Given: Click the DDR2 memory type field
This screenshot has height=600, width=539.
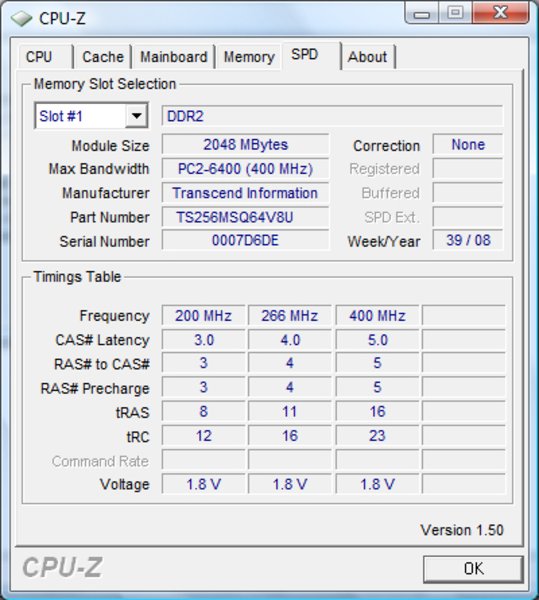Looking at the screenshot, I should coord(332,116).
